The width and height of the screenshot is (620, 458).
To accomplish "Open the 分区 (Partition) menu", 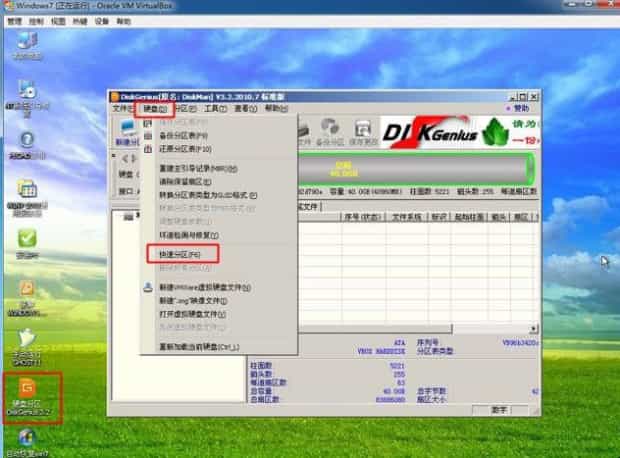I will pos(186,108).
